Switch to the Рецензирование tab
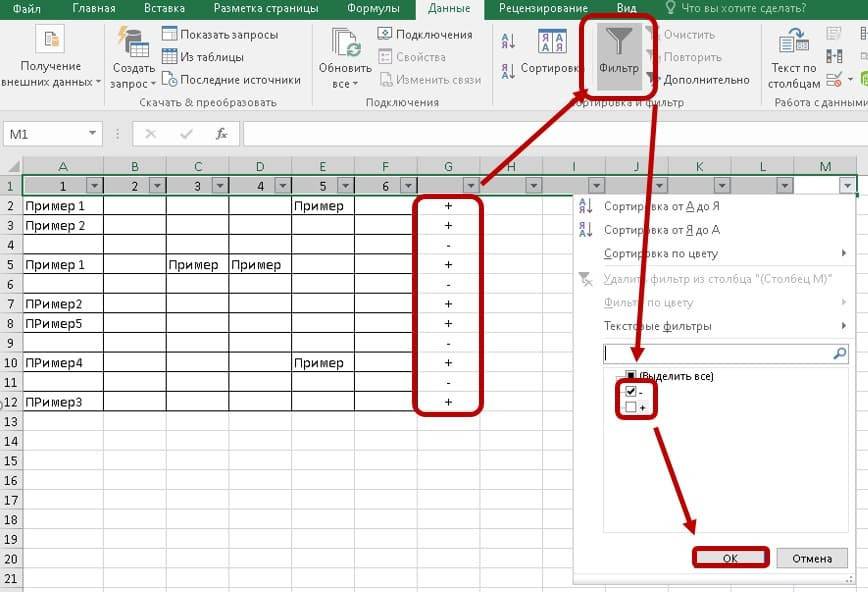 (x=543, y=8)
